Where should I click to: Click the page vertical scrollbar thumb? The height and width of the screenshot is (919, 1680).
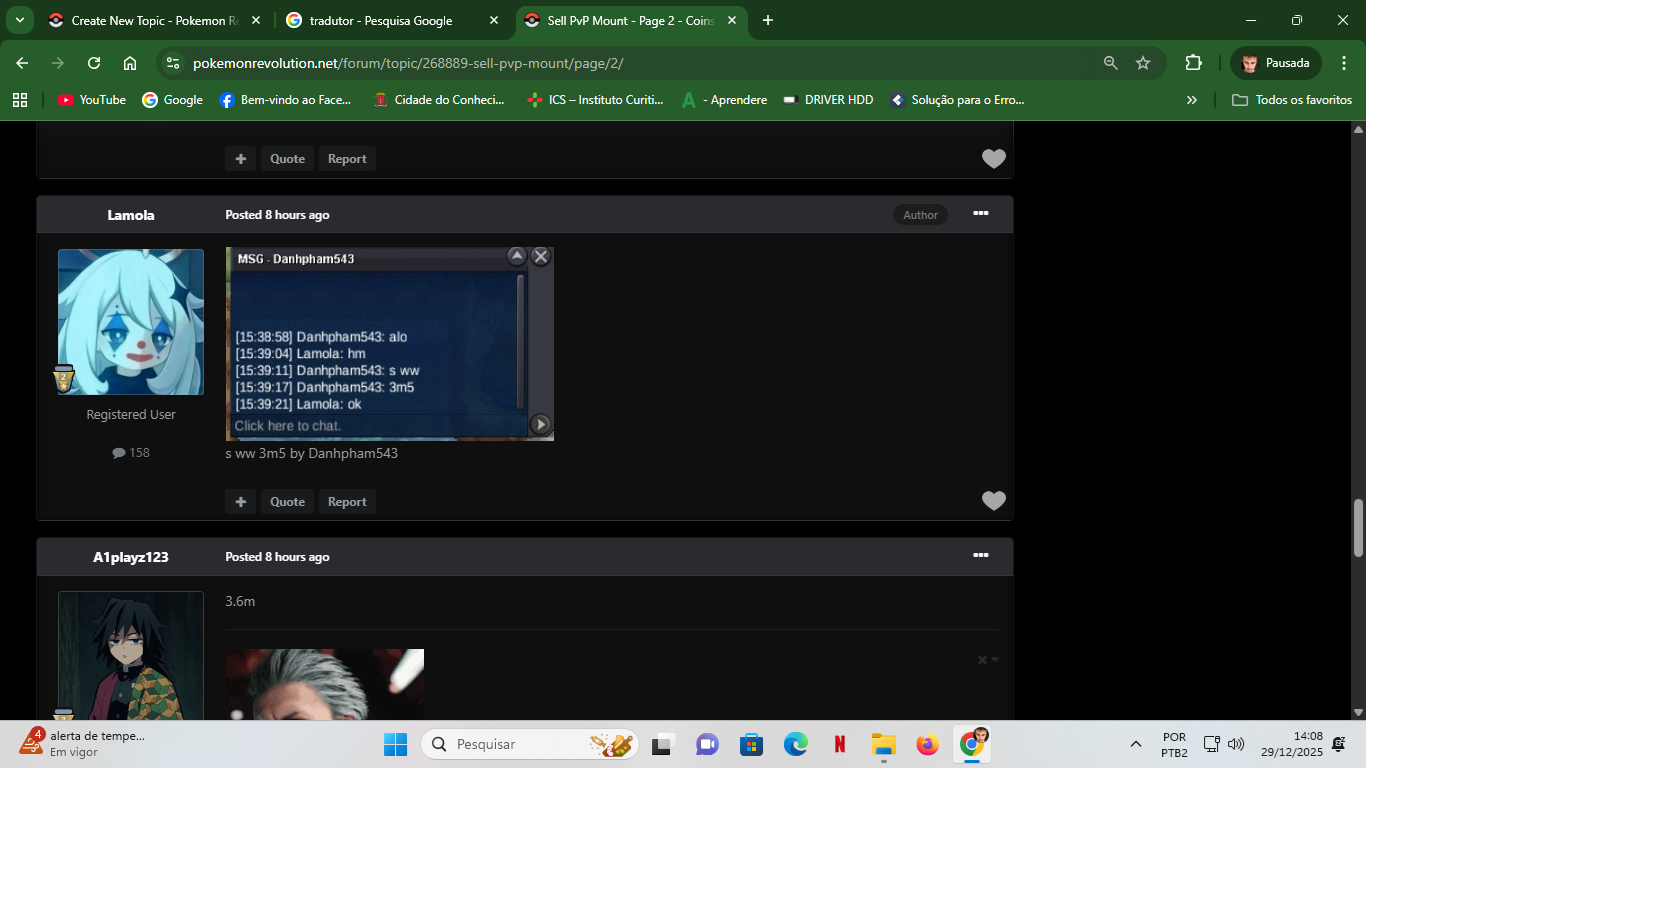click(1358, 527)
